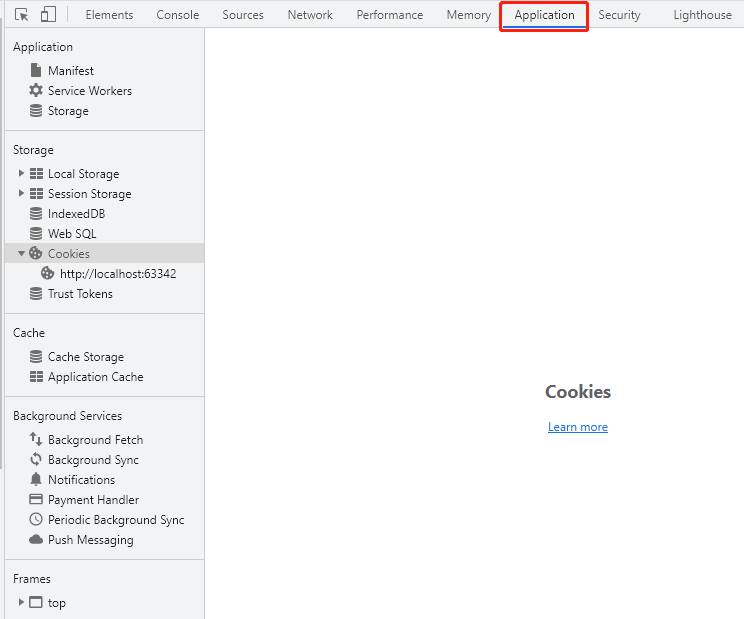744x619 pixels.
Task: Follow the Learn more link
Action: (x=578, y=427)
